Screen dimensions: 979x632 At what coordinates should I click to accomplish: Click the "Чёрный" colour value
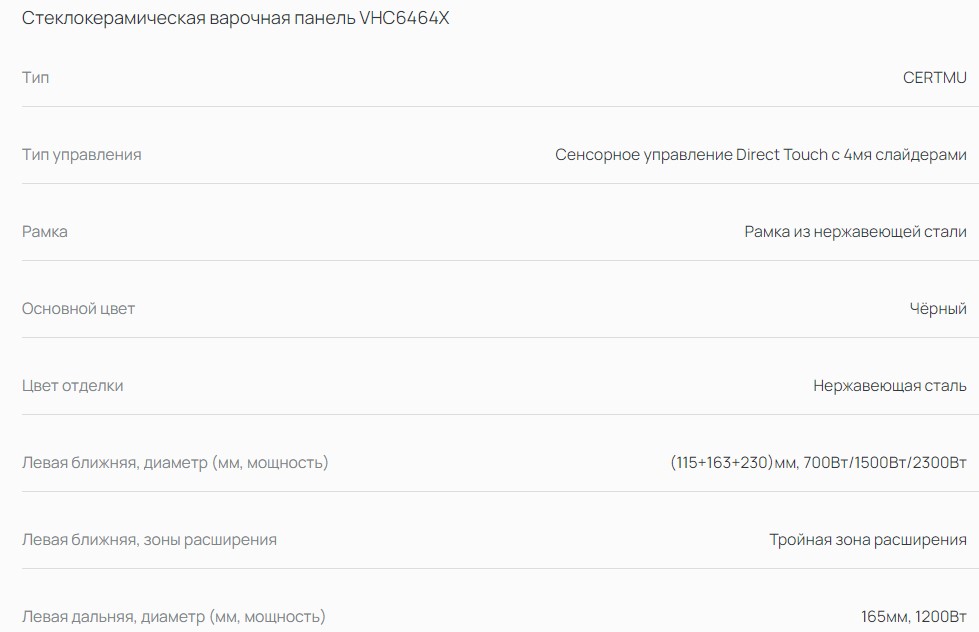[938, 309]
